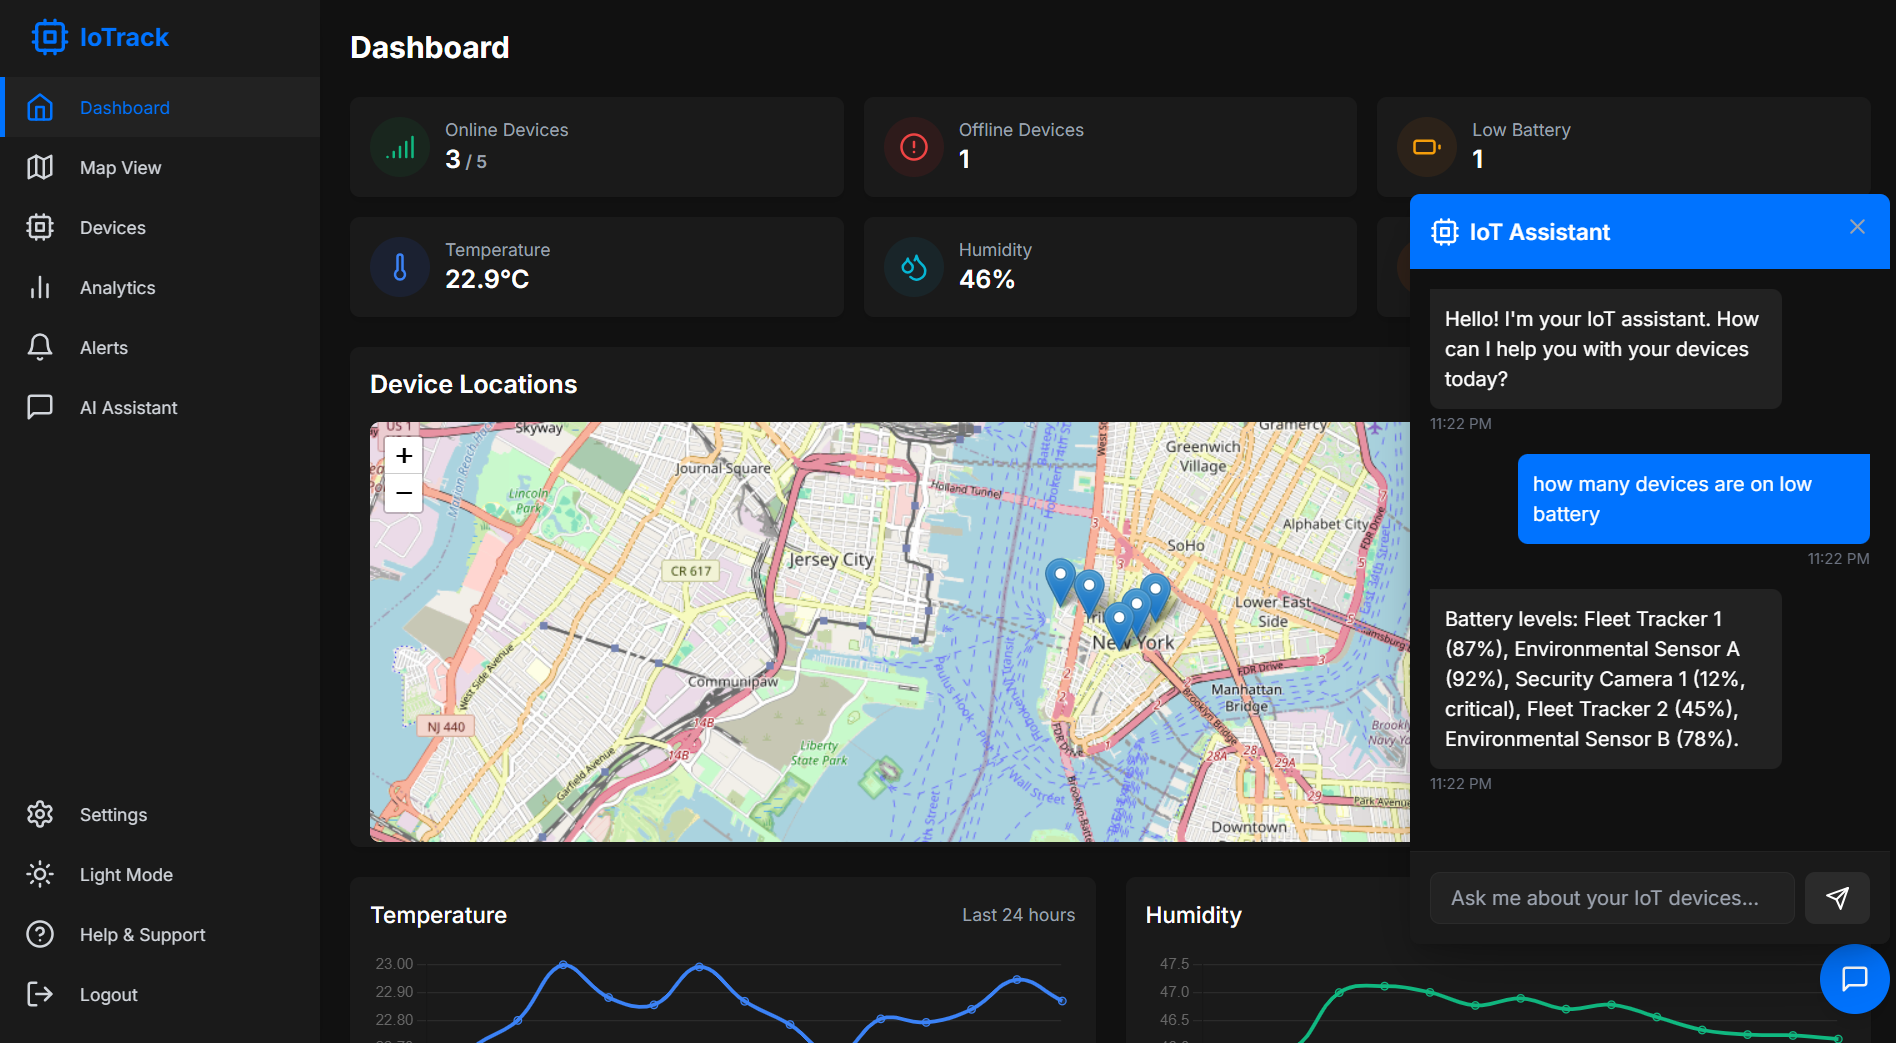
Task: Toggle the floating chat bubble button
Action: coord(1854,979)
